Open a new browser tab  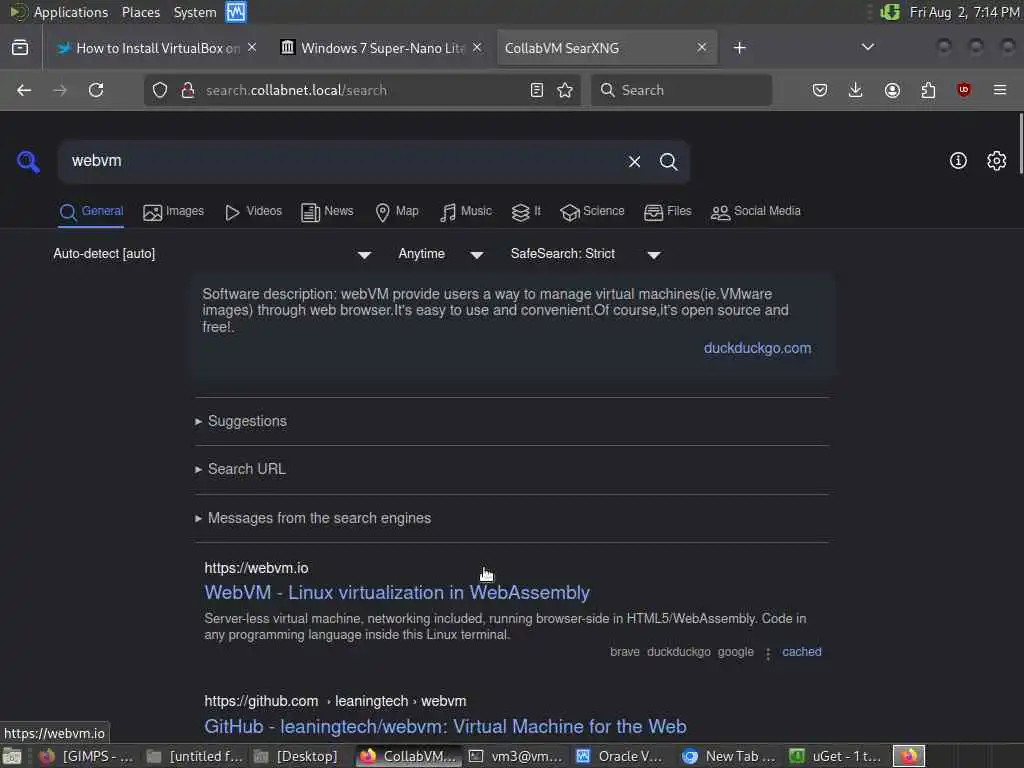pyautogui.click(x=739, y=48)
